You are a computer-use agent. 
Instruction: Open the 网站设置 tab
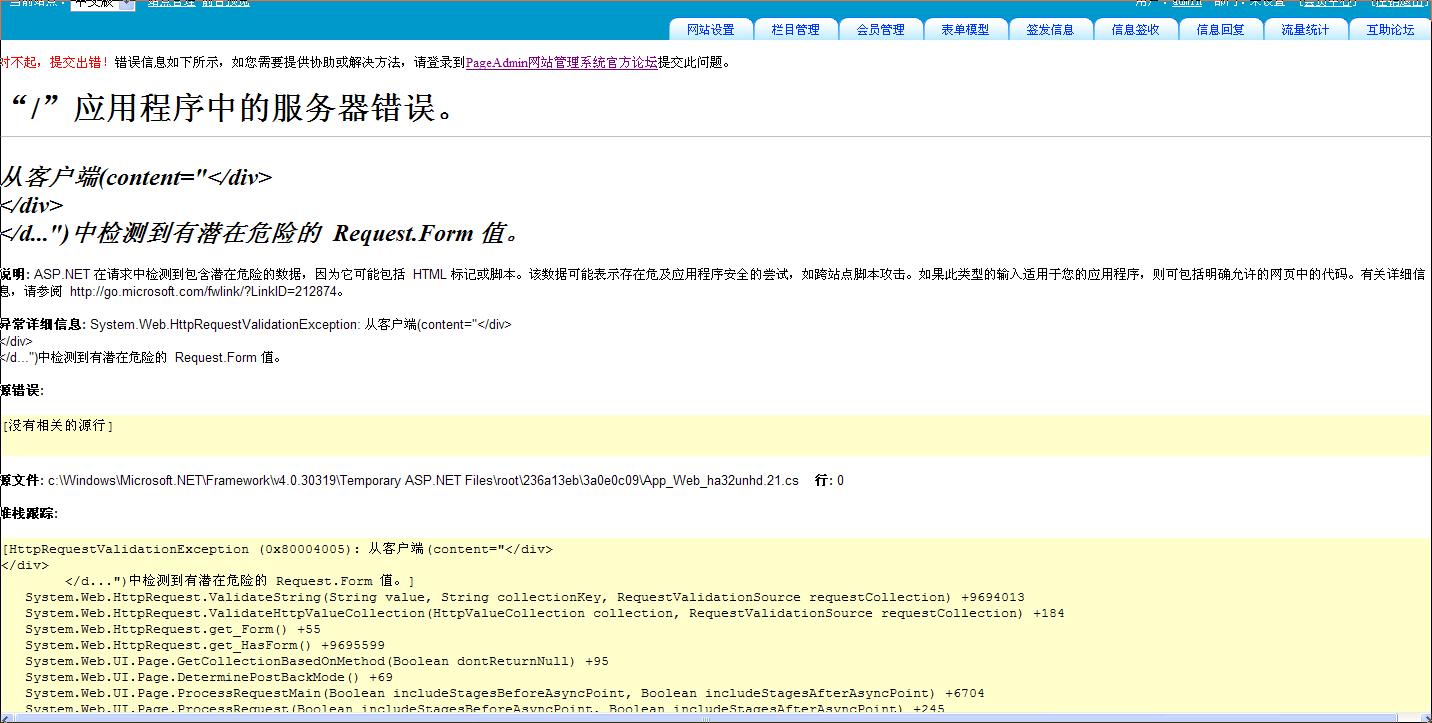[x=710, y=30]
